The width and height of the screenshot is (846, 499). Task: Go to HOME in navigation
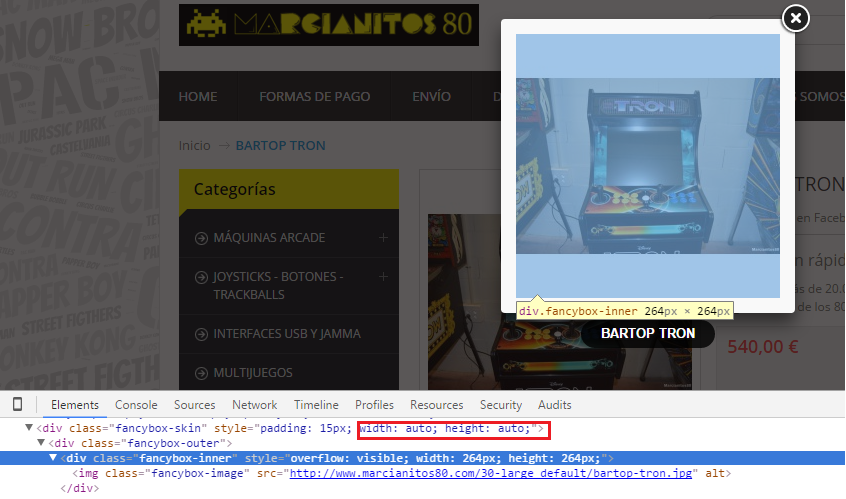click(x=198, y=96)
